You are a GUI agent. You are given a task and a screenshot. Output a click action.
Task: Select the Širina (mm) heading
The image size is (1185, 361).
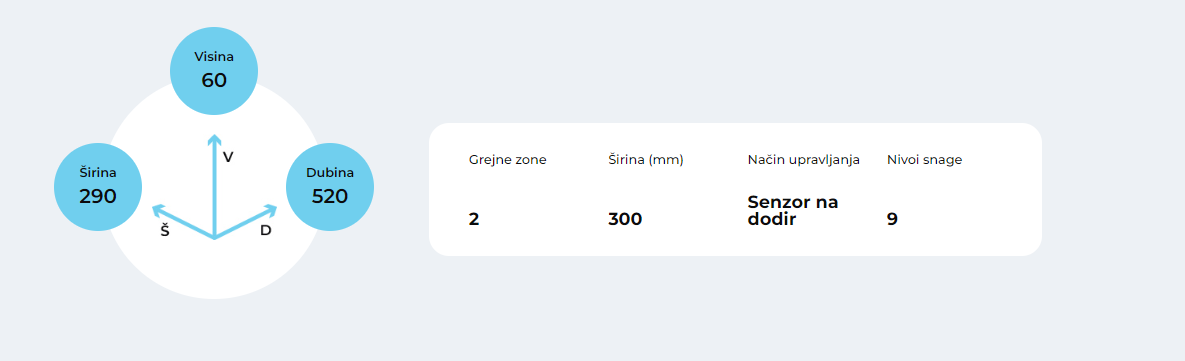tap(645, 160)
